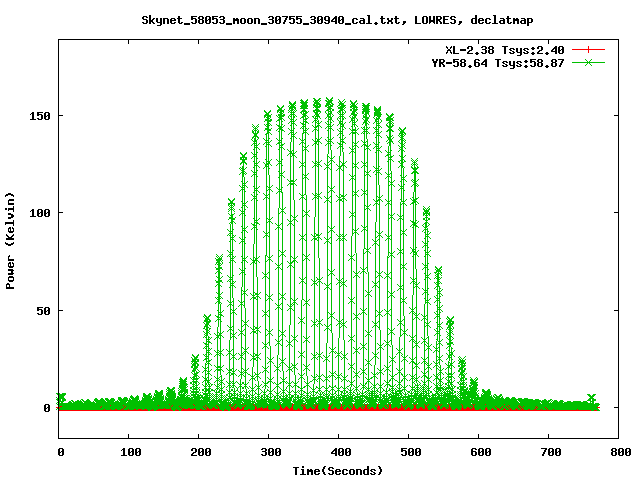
Task: Click the Time(Seconds) axis label
Action: pos(338,471)
